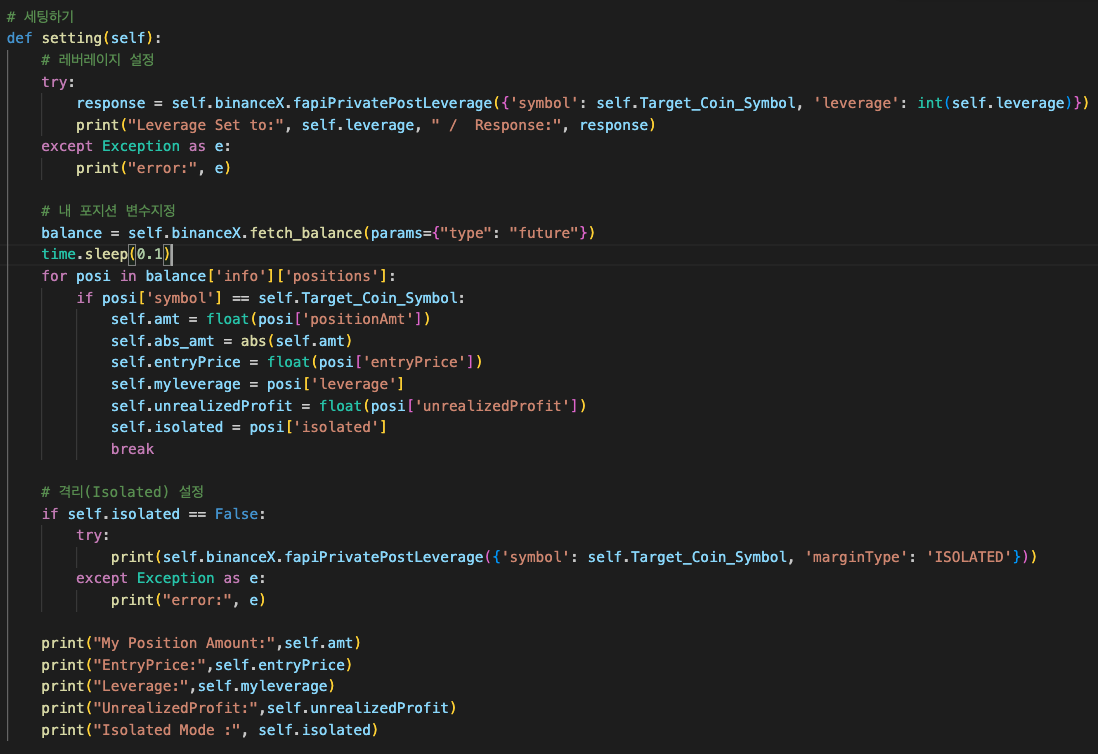
Task: Click the comment '# 레버레이지 설정'
Action: (97, 60)
